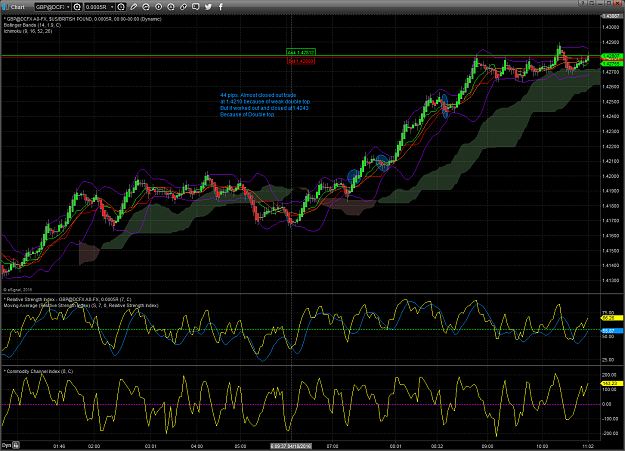Click the yellow RSI value marker on the right axis
The height and width of the screenshot is (451, 625).
click(611, 318)
